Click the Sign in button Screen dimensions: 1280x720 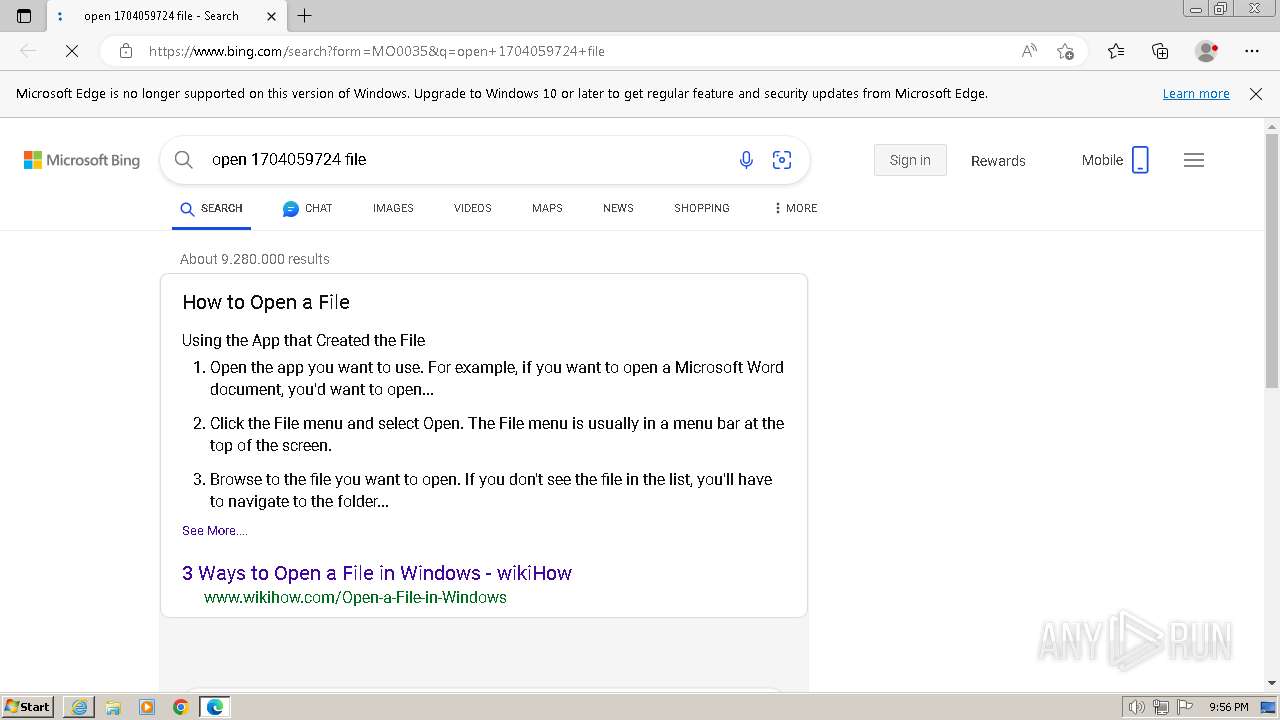pos(910,160)
